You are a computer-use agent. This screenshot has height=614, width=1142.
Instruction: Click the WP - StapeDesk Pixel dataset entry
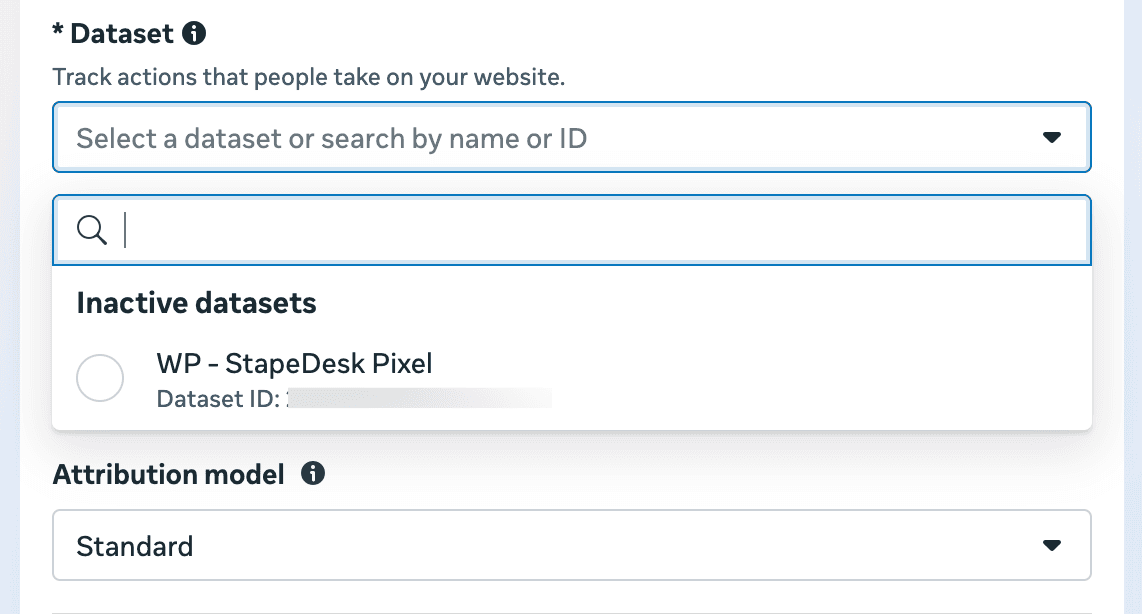(x=294, y=363)
